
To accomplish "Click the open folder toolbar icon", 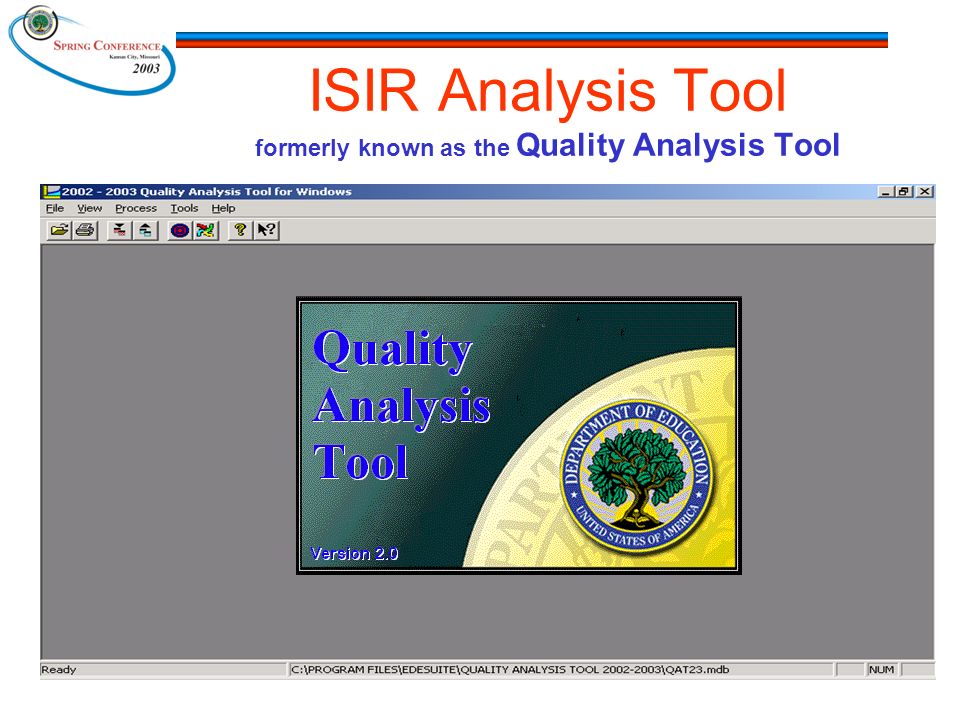I will 59,230.
